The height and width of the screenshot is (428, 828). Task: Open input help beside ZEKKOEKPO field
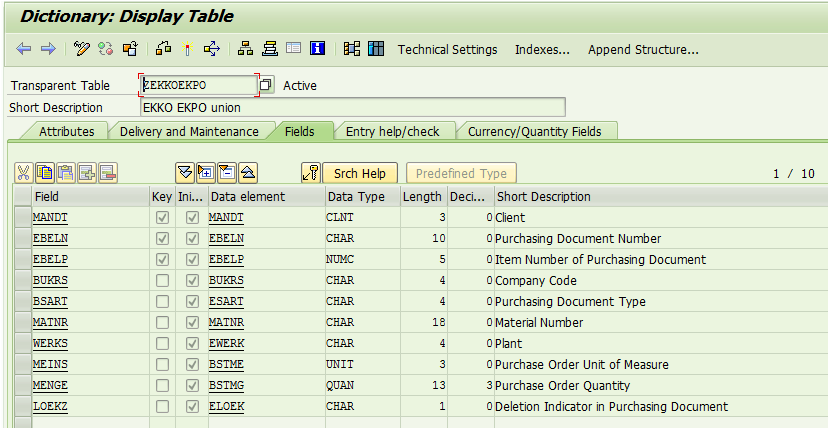click(267, 84)
